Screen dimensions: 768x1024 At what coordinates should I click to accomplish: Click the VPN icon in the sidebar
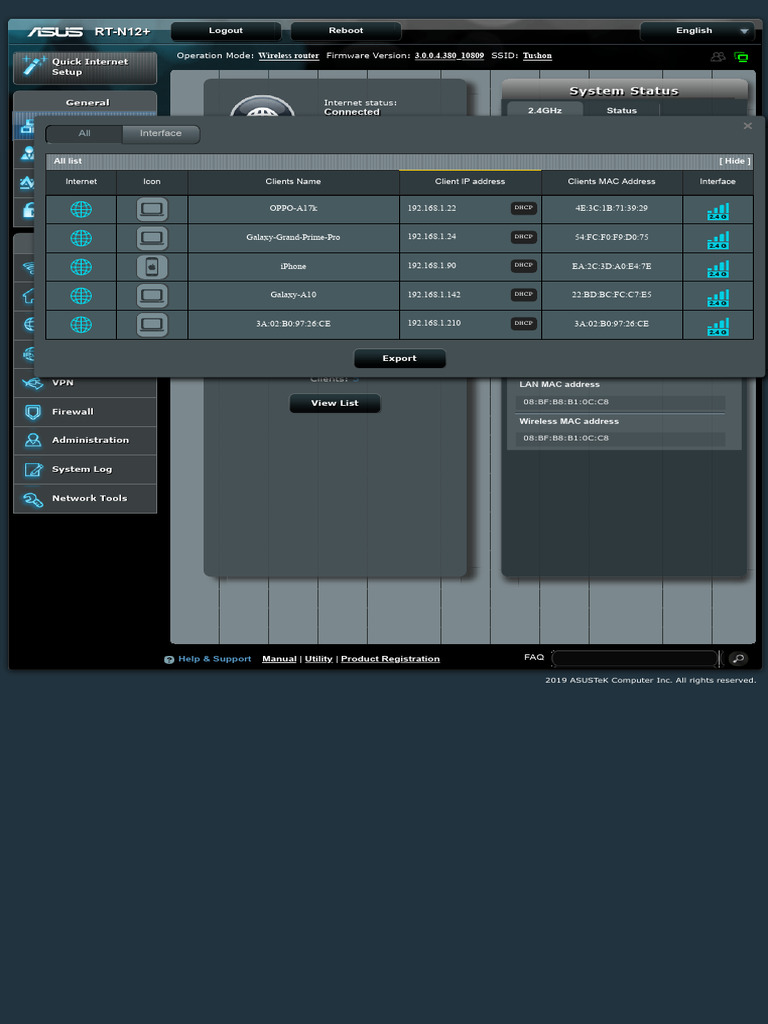point(33,383)
